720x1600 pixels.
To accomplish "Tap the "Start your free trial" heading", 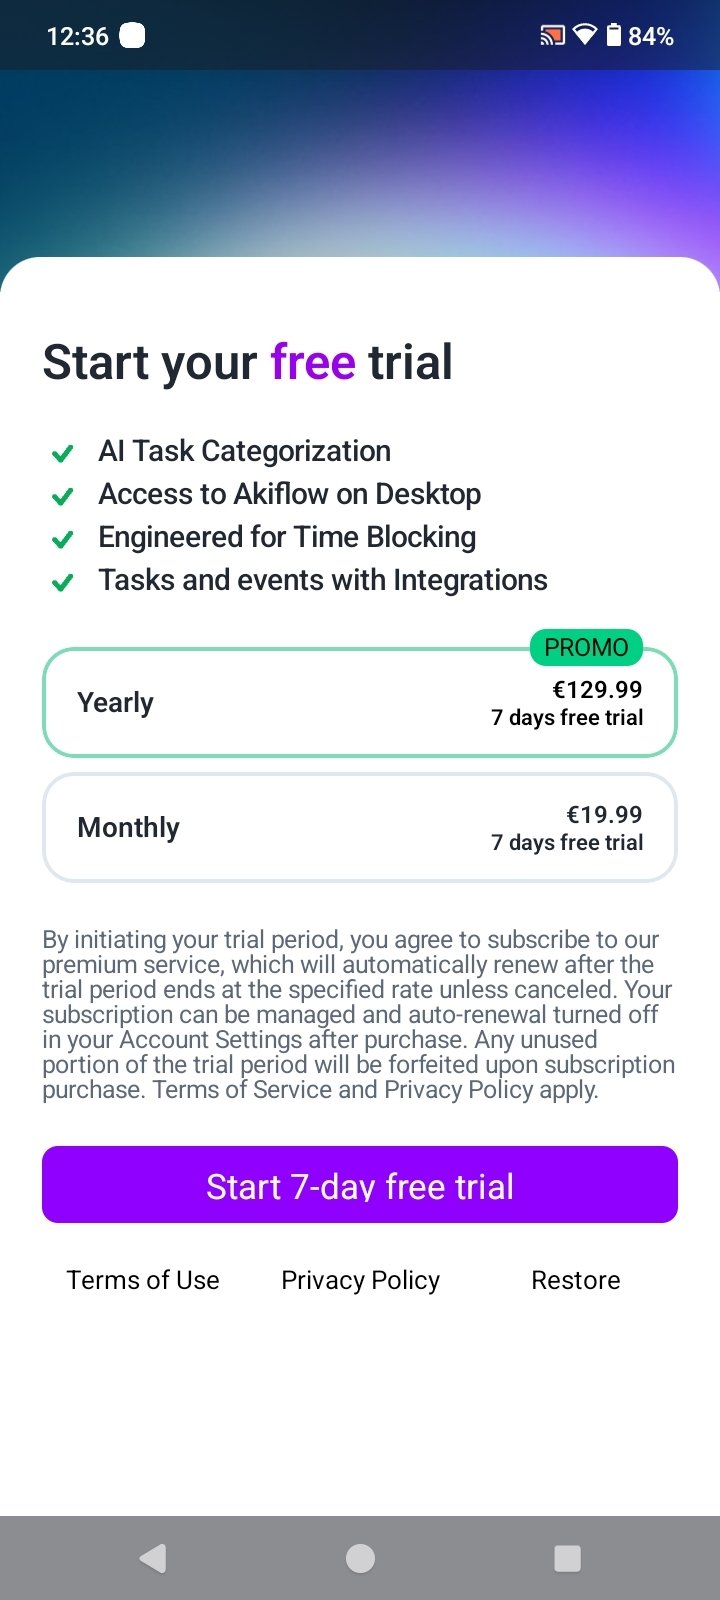I will [248, 362].
